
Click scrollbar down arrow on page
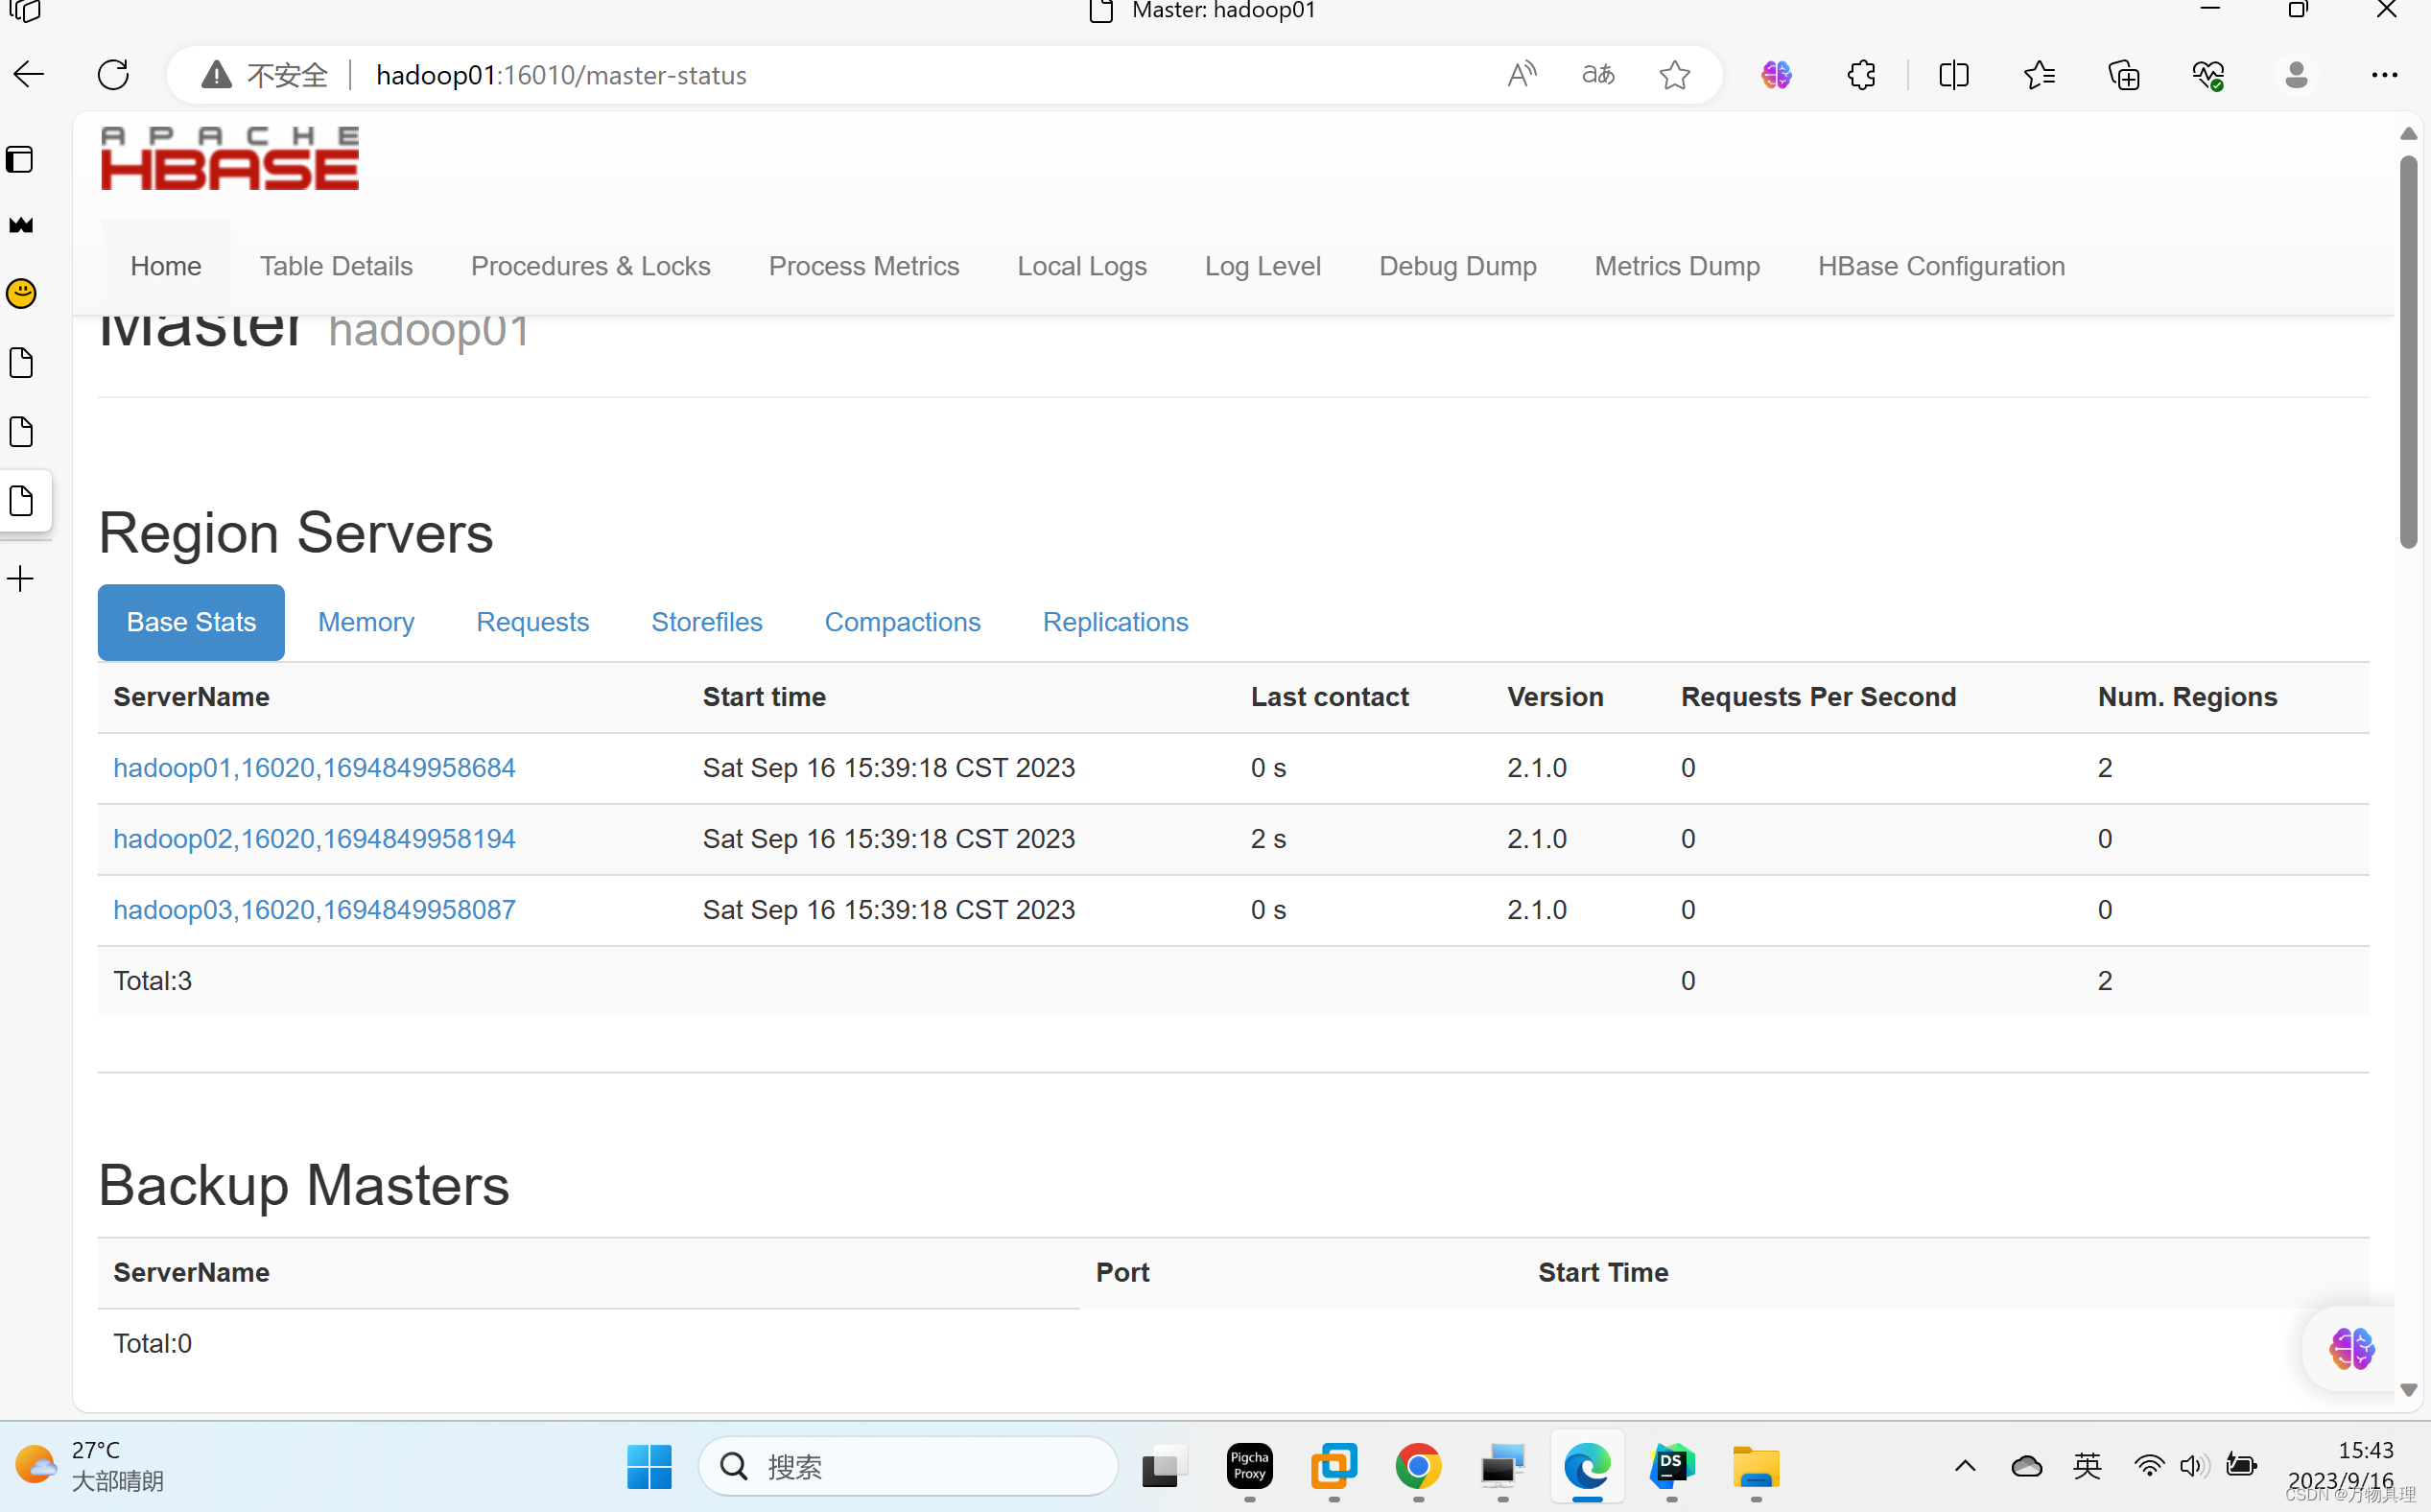pyautogui.click(x=2408, y=1389)
